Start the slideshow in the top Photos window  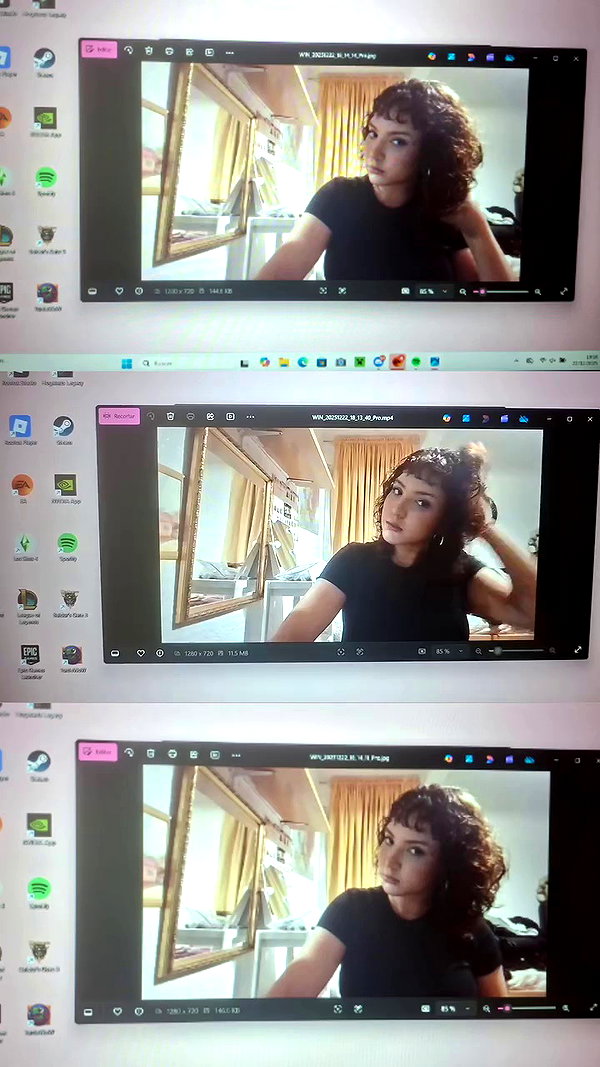point(210,52)
